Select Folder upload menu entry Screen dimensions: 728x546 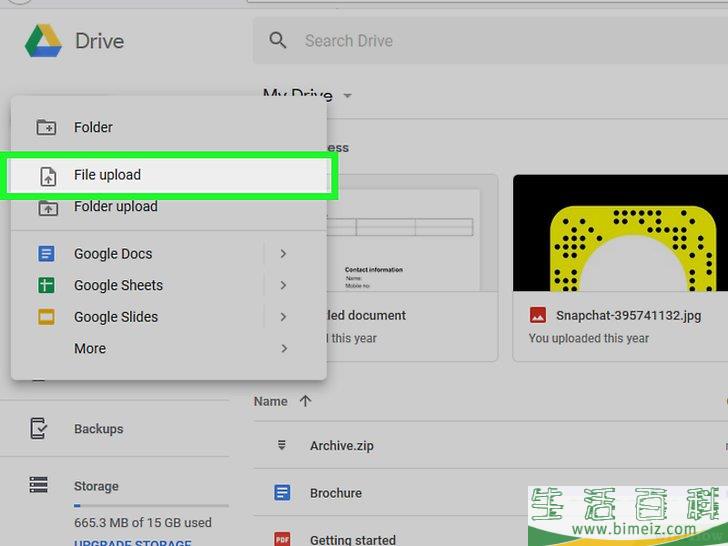coord(169,207)
